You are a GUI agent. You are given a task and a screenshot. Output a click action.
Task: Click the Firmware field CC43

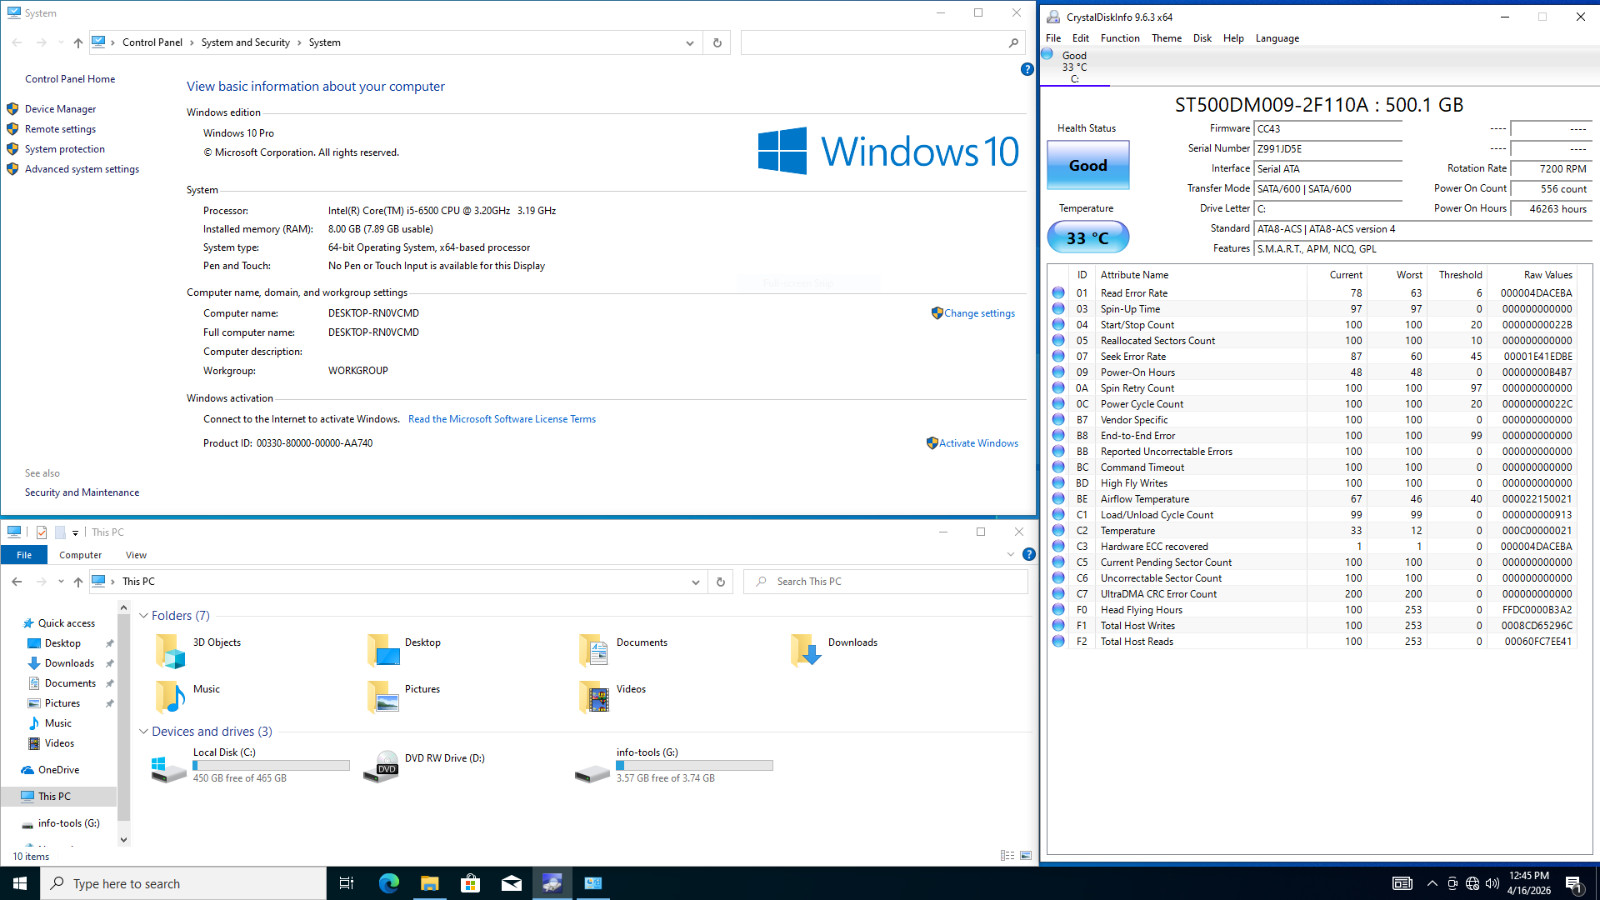(x=1328, y=129)
